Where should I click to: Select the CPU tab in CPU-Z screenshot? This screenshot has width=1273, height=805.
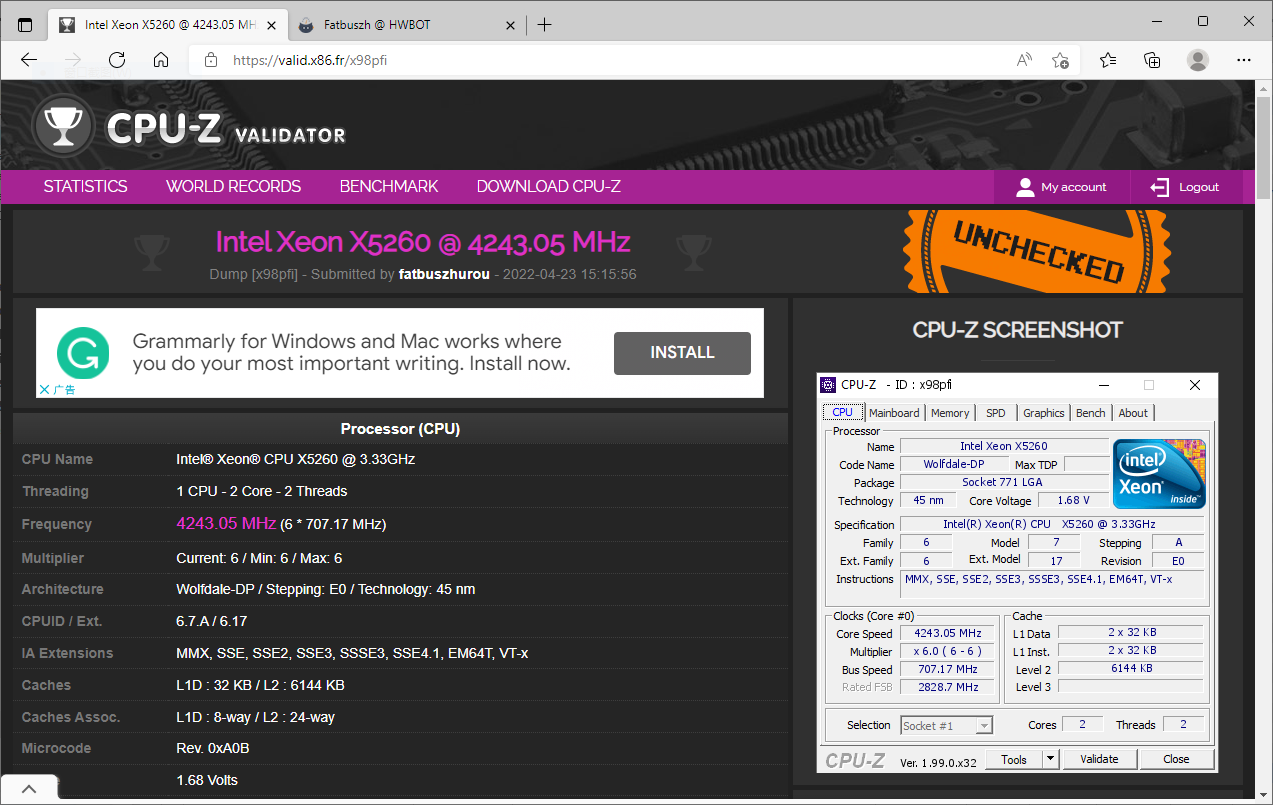point(843,412)
